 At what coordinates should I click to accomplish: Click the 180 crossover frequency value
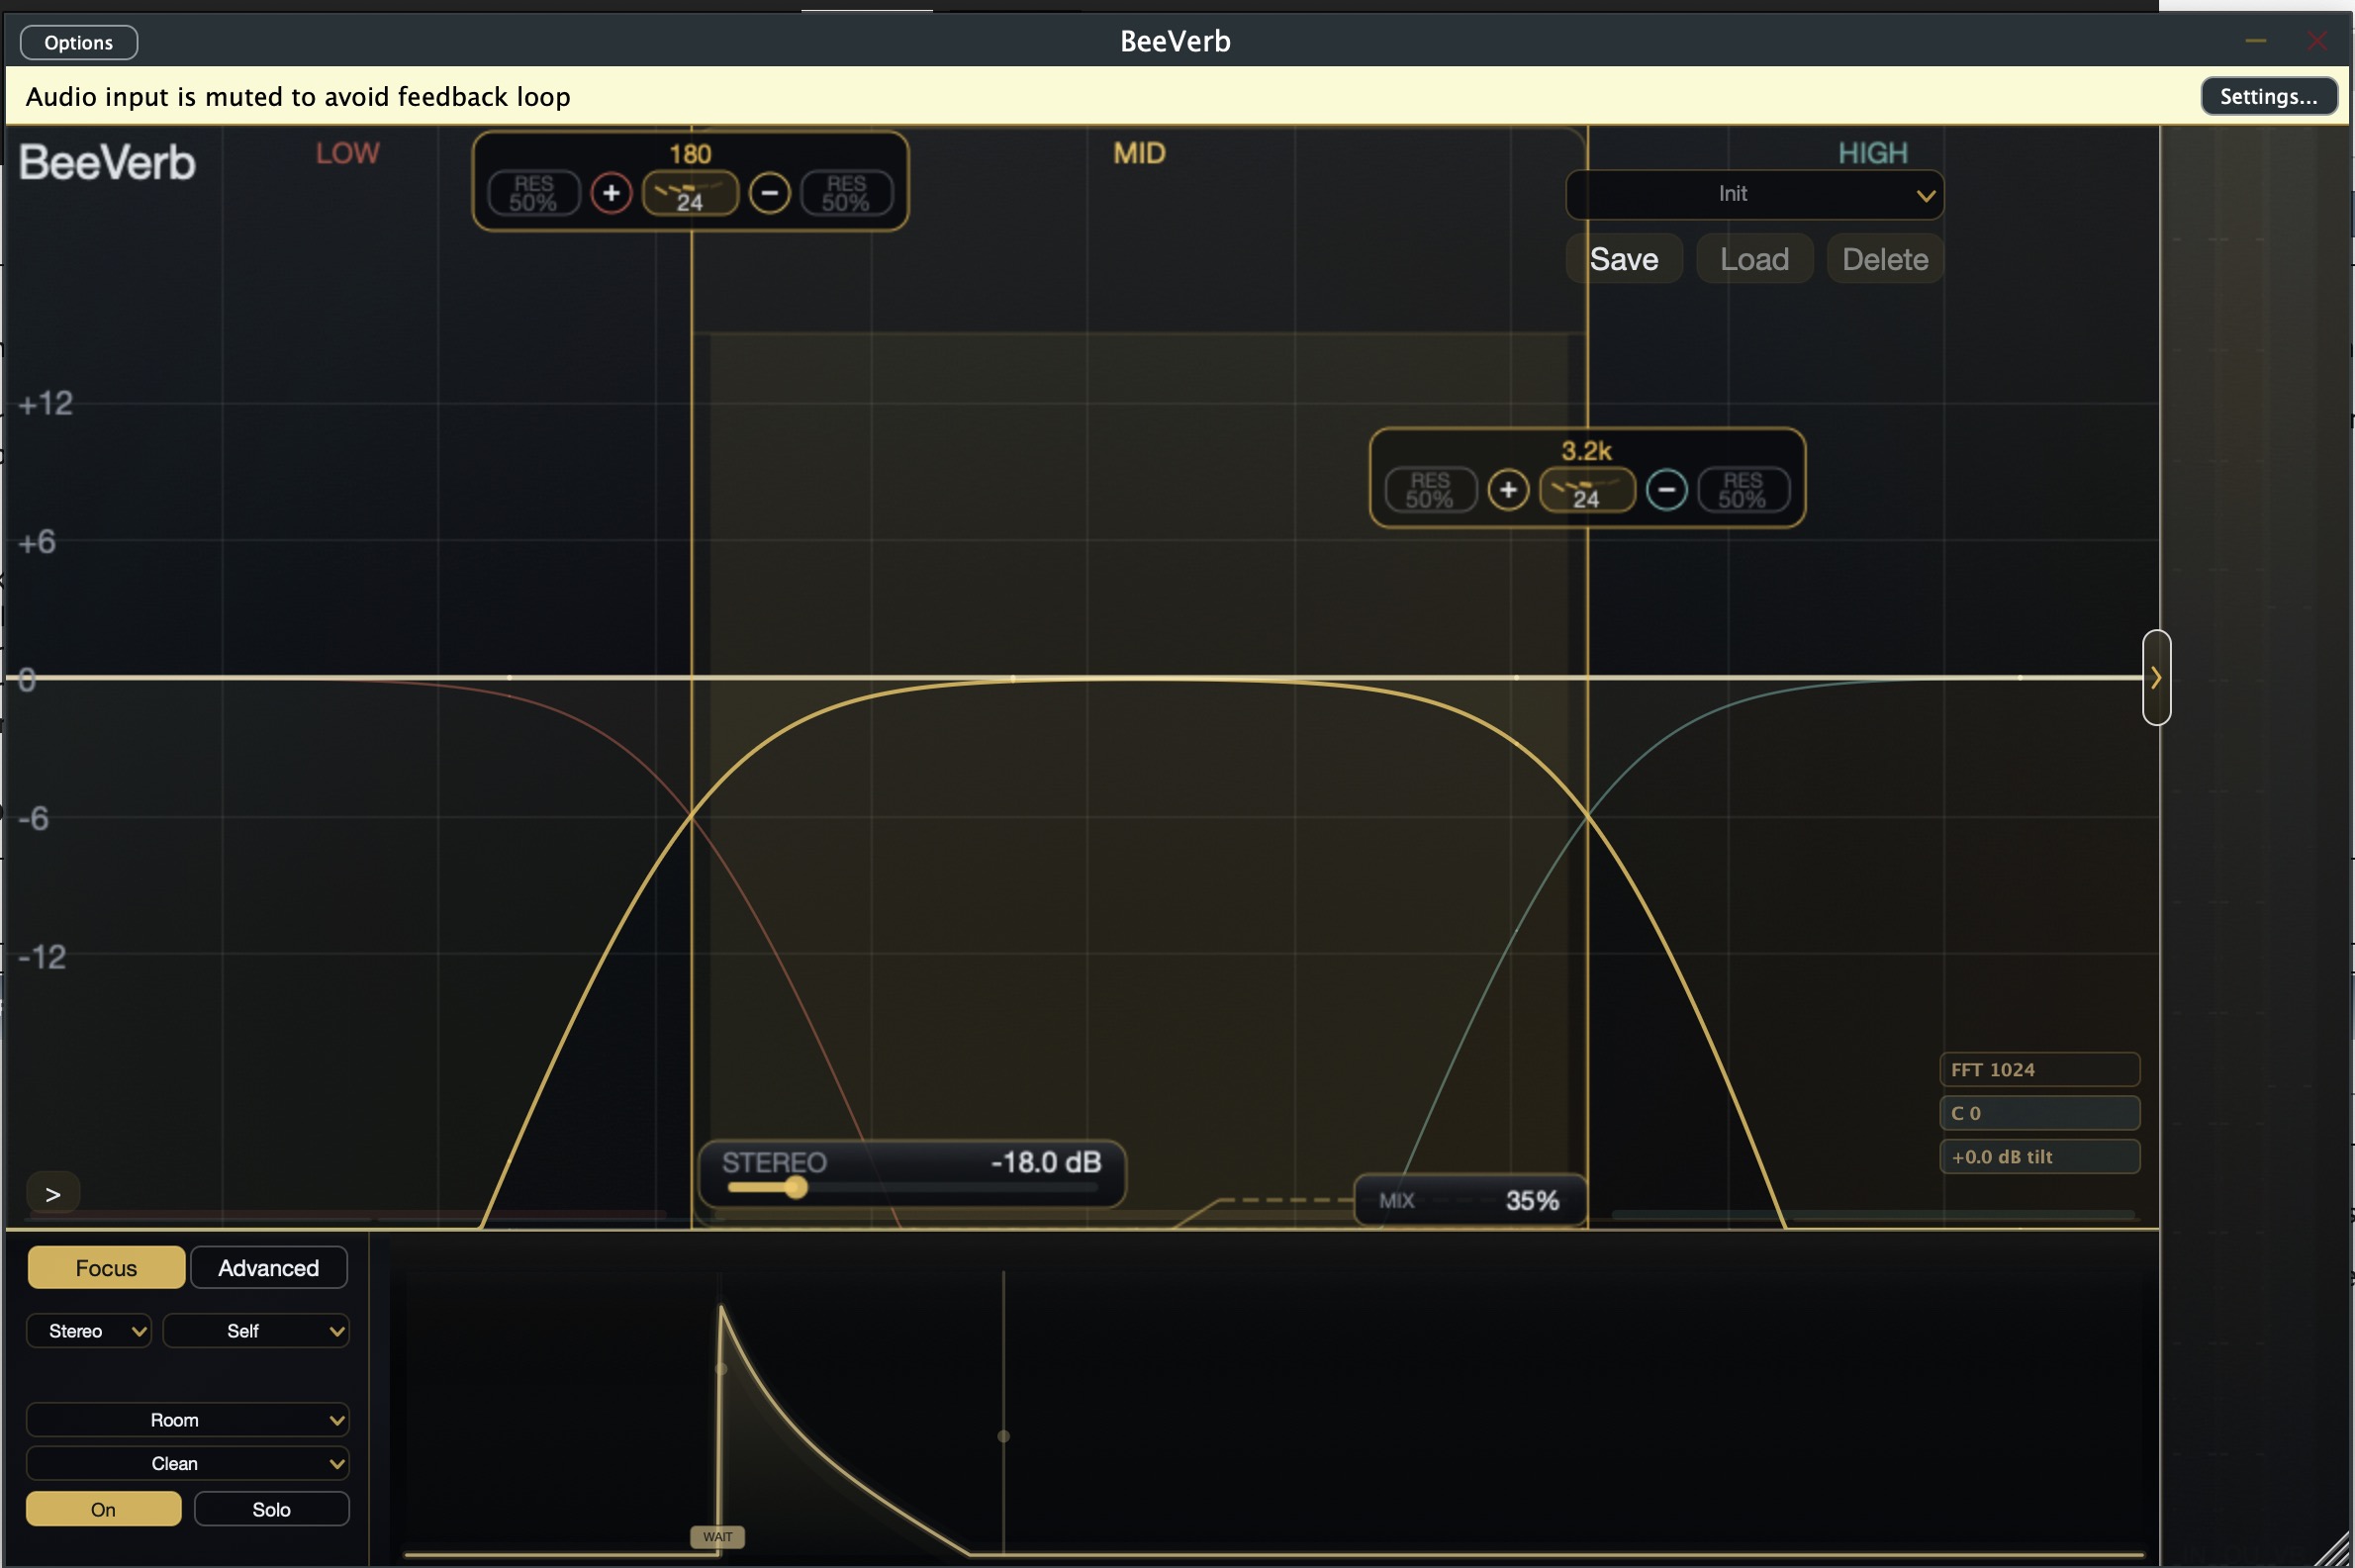(x=690, y=154)
